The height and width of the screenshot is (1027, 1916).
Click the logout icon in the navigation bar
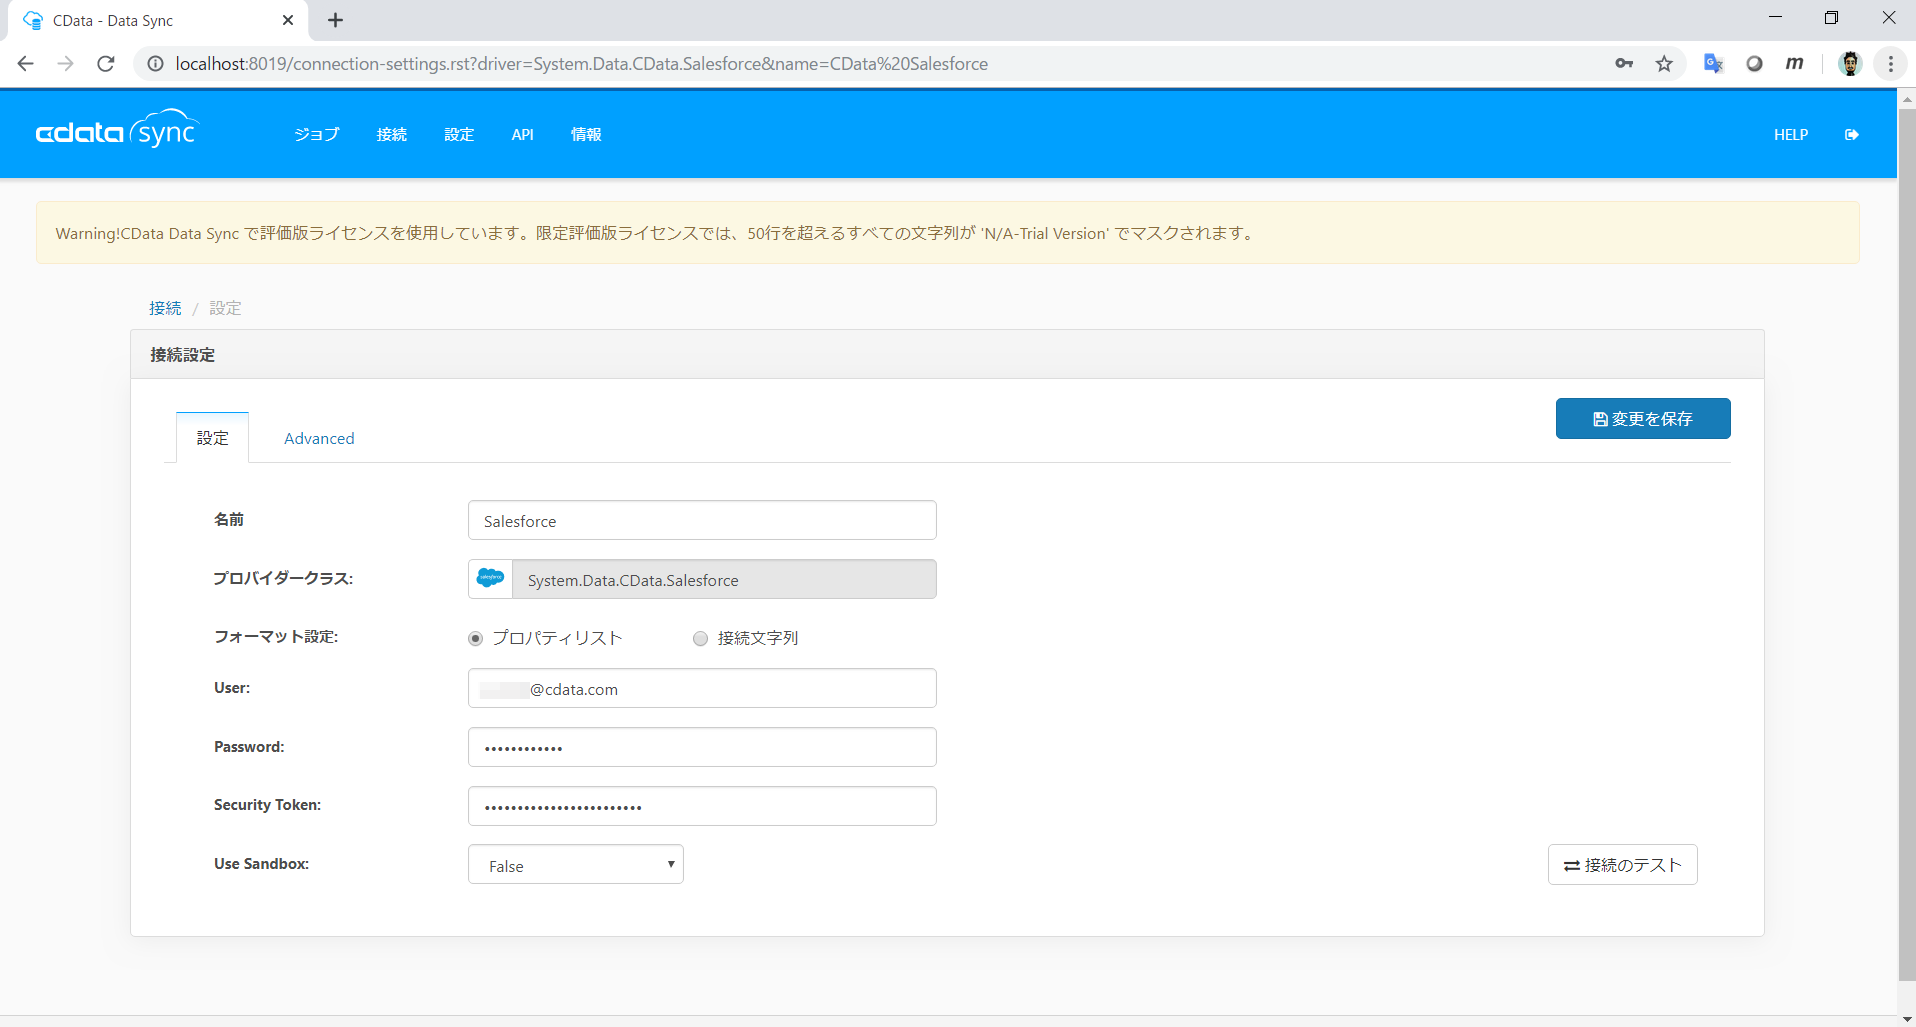(x=1852, y=134)
